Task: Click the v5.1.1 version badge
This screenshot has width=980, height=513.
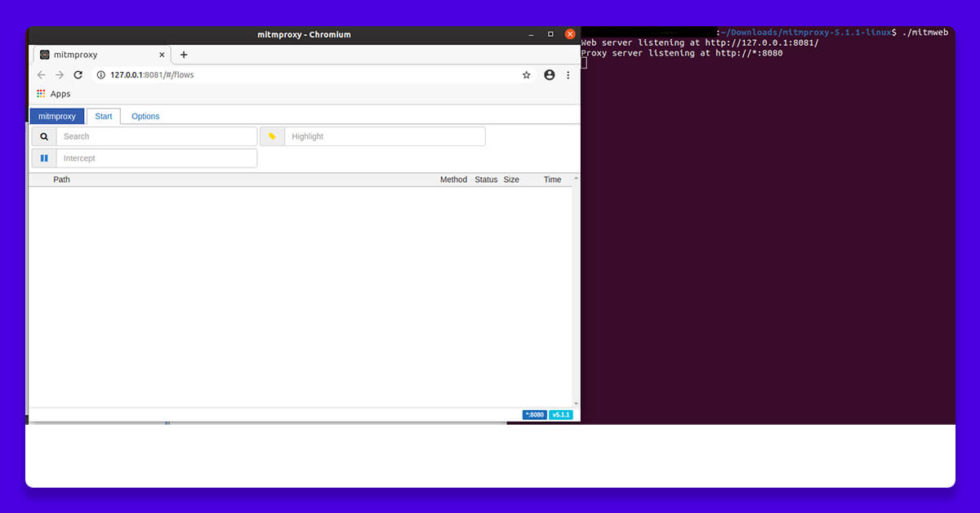Action: point(561,415)
